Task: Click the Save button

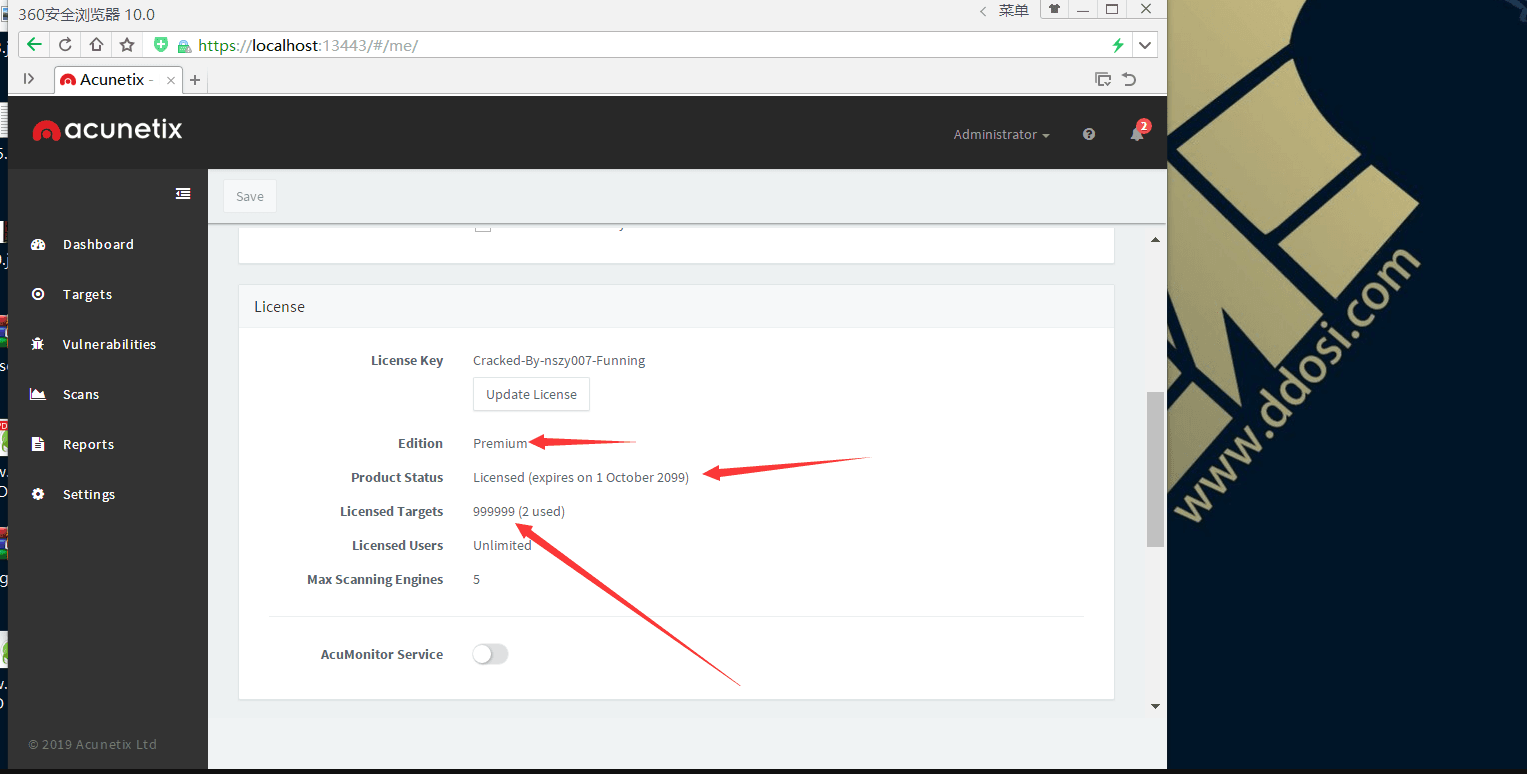Action: tap(250, 196)
